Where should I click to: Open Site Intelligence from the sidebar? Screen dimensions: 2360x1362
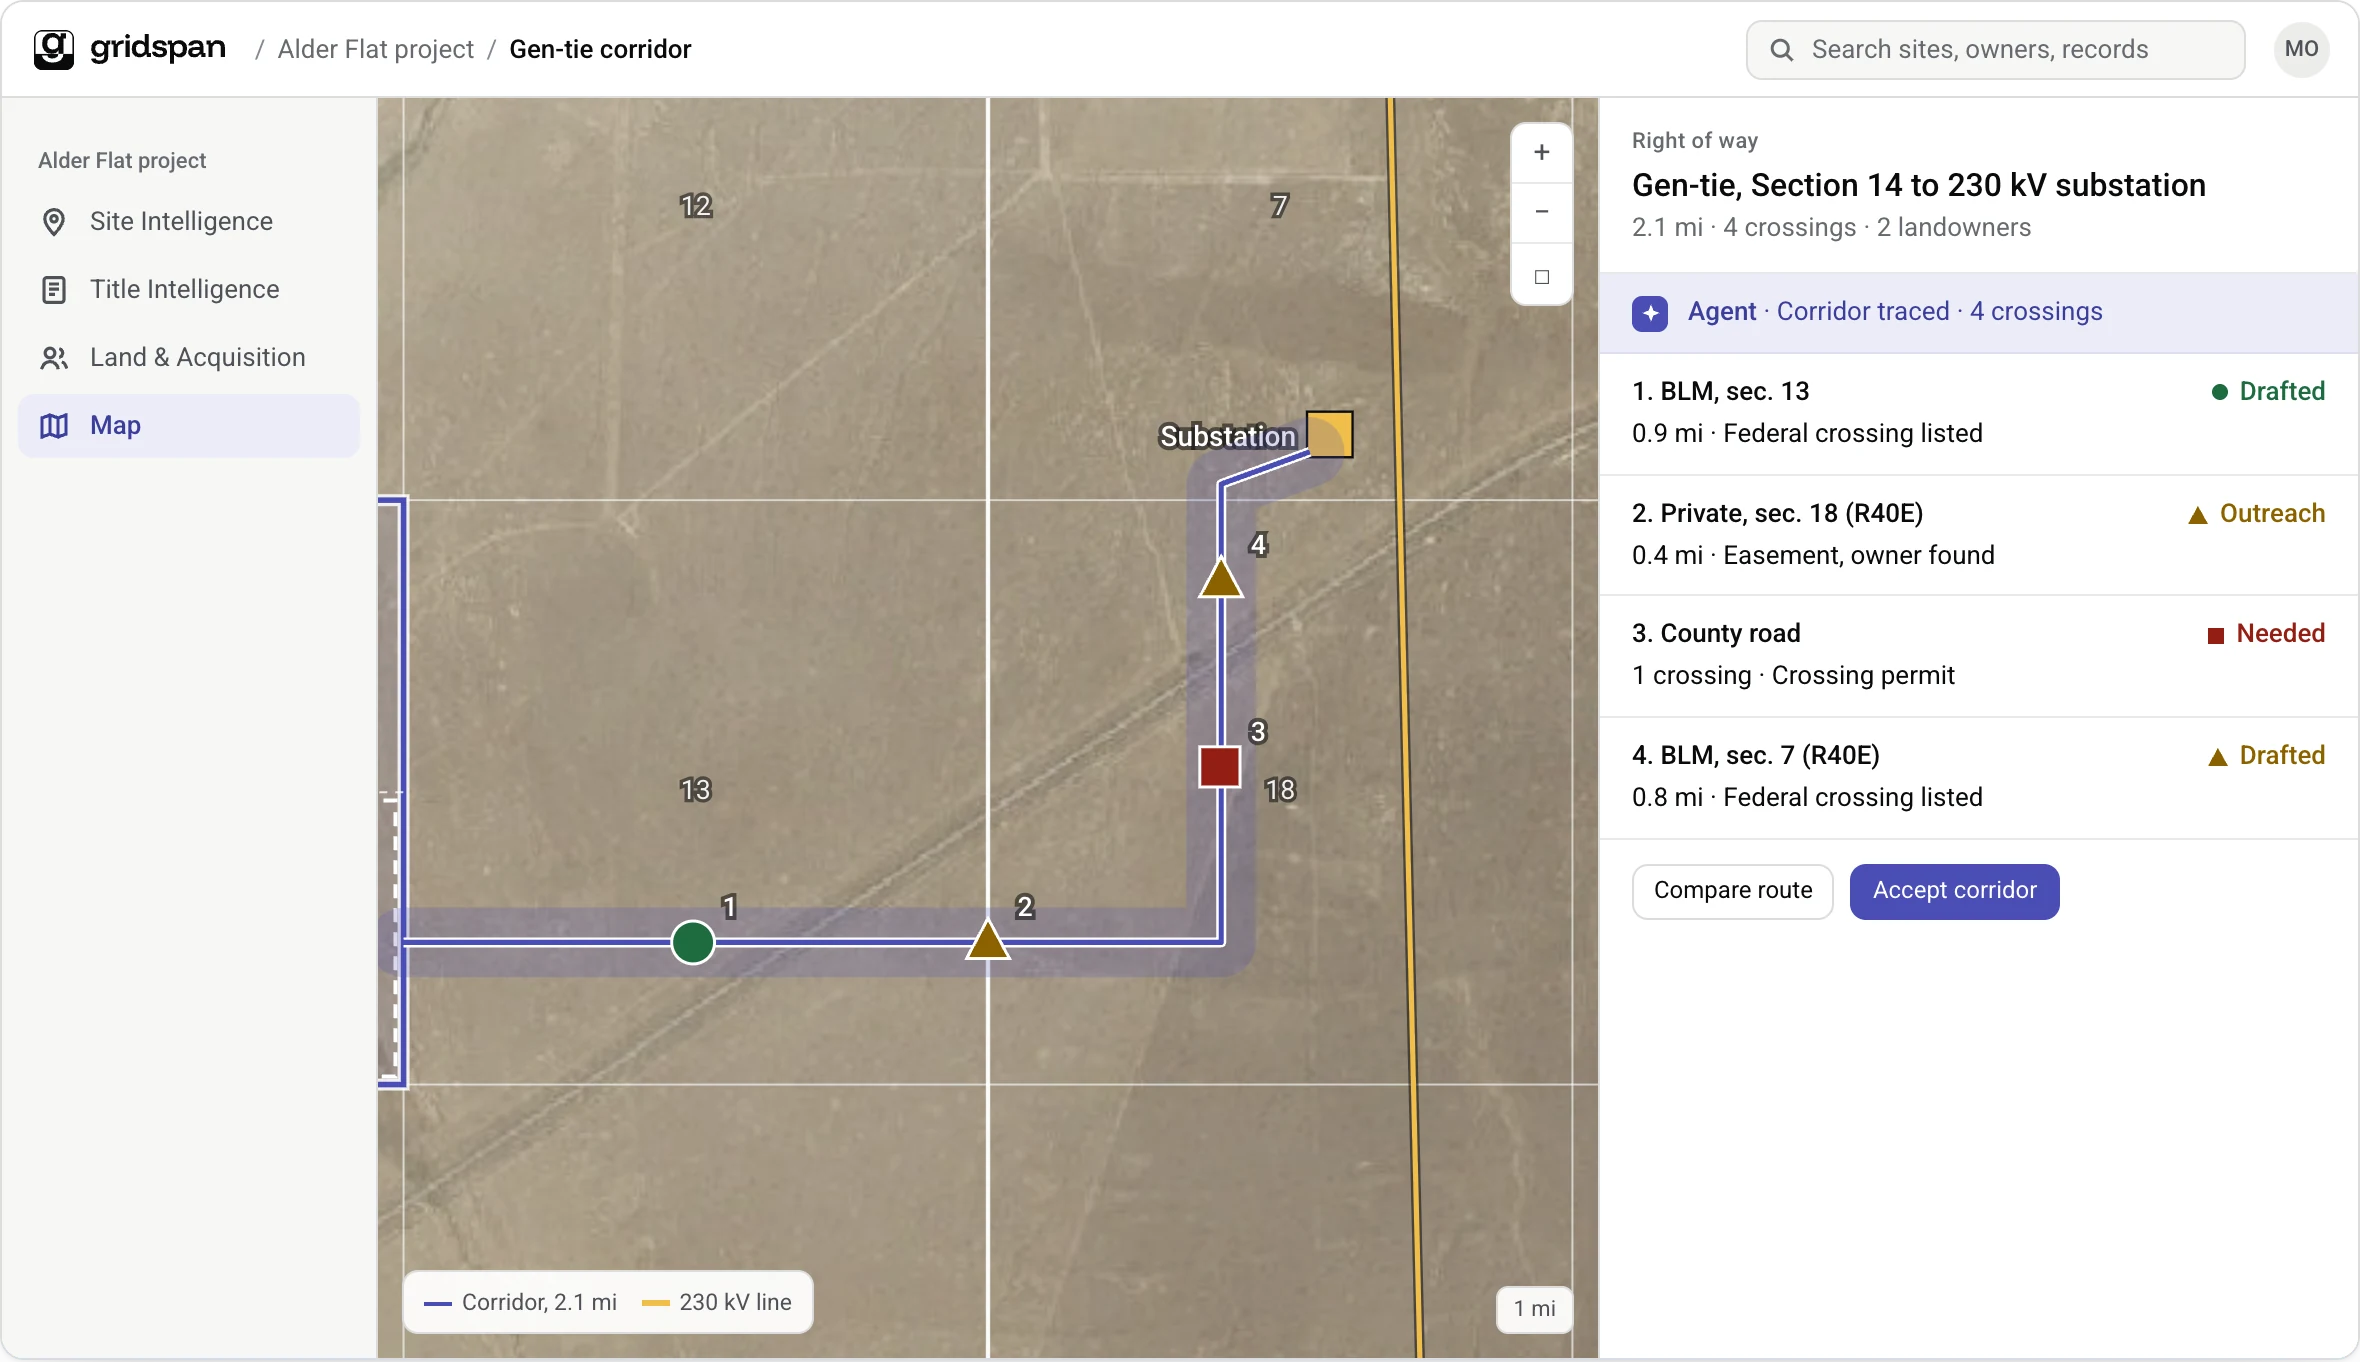point(188,221)
